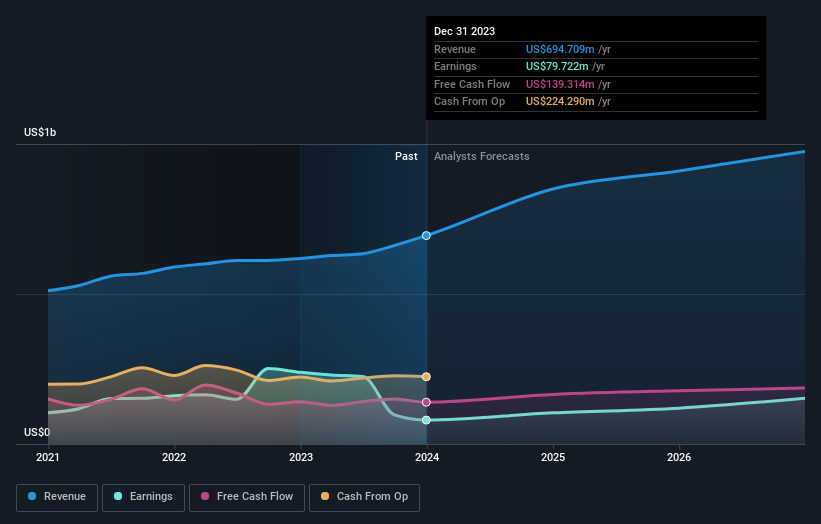Click the pink Free Cash Flow legend dot
This screenshot has width=821, height=524.
pyautogui.click(x=205, y=496)
